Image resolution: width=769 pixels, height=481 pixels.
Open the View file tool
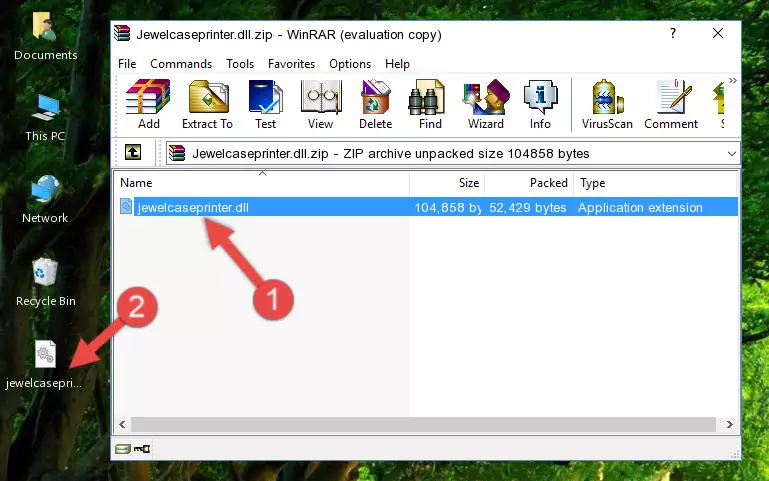pyautogui.click(x=321, y=104)
